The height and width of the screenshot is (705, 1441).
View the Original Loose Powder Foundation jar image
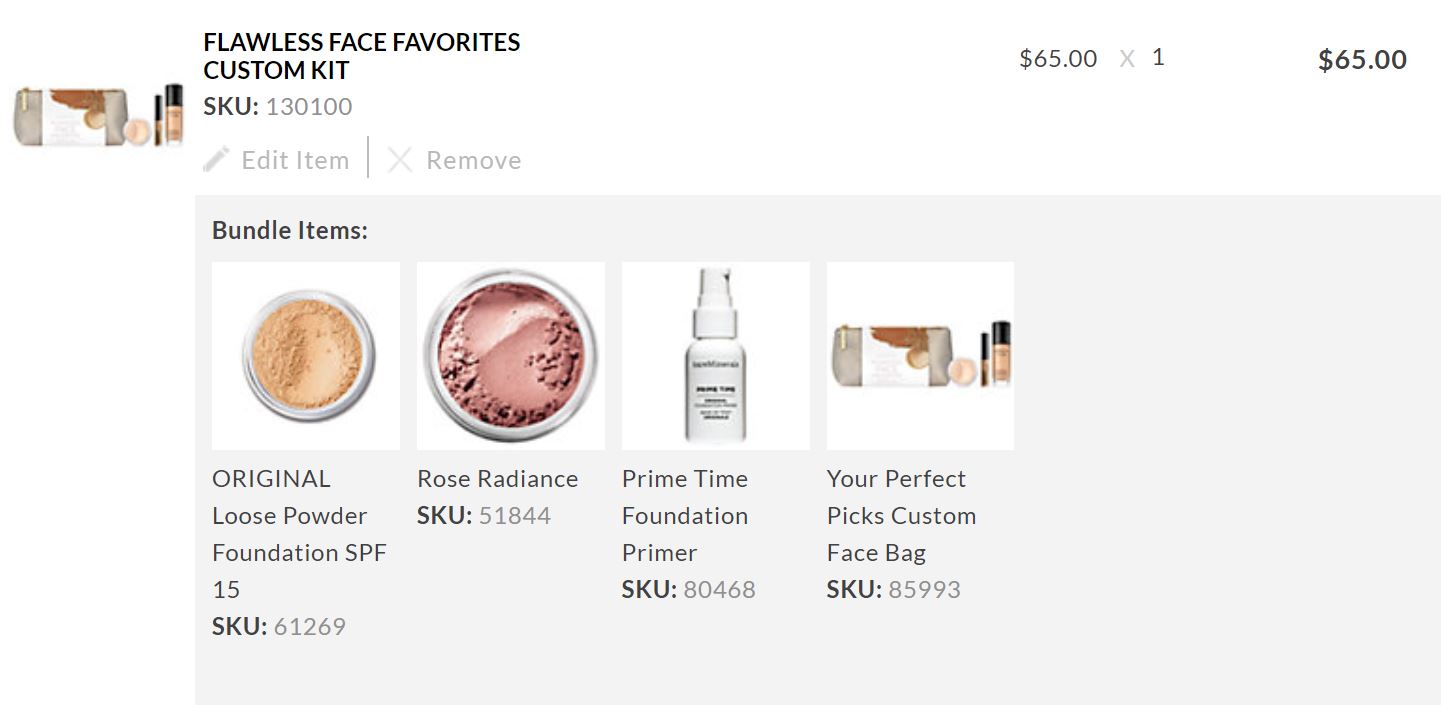(x=306, y=356)
